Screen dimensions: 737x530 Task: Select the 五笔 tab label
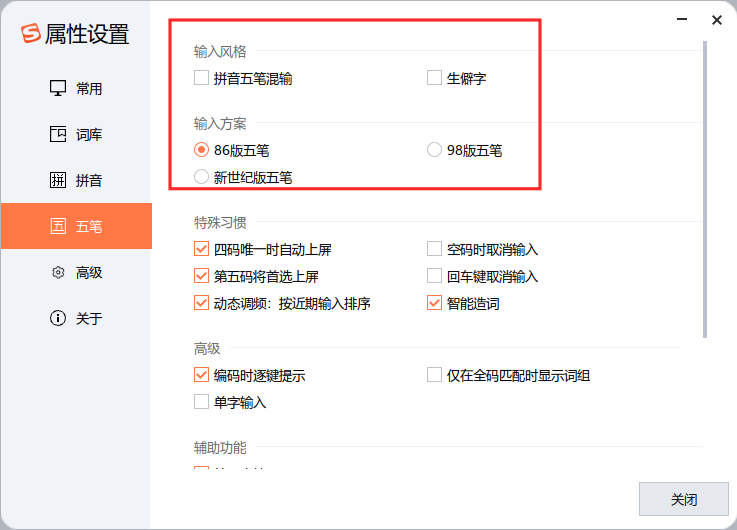click(x=89, y=226)
